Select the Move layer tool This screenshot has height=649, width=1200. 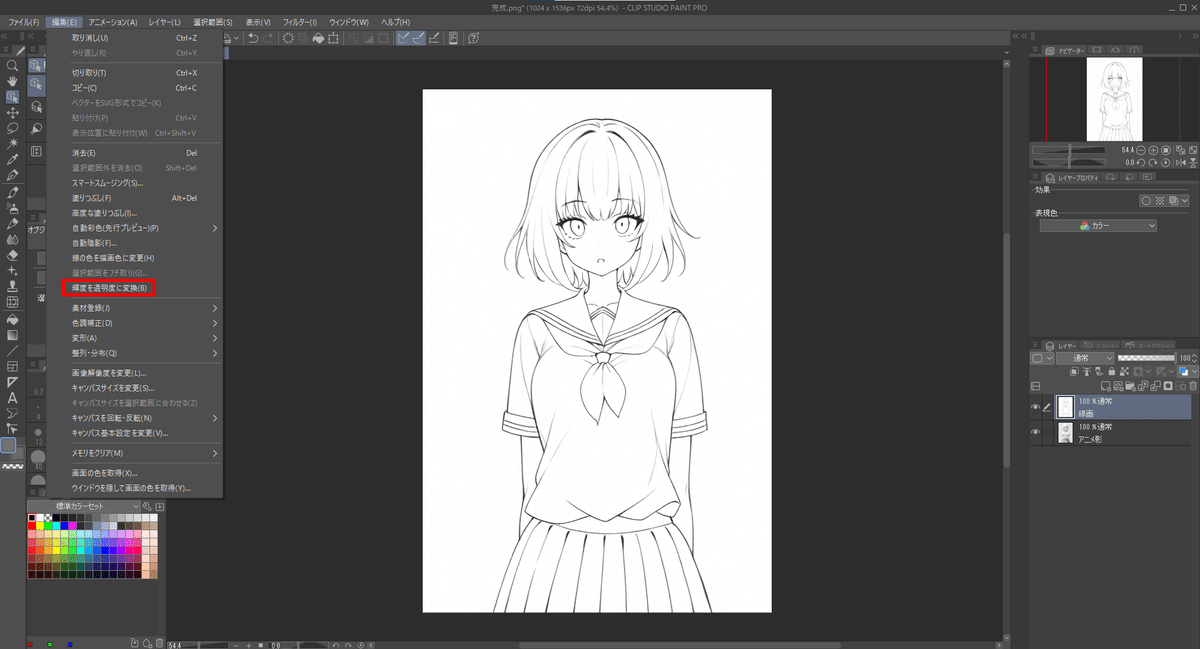[x=12, y=112]
